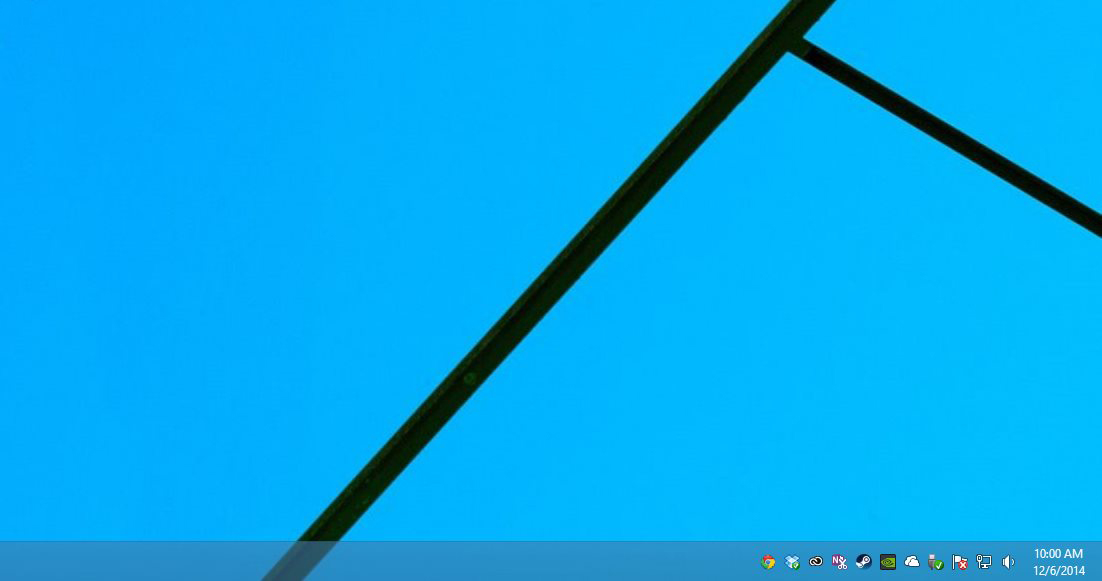
Task: Open the Chrome tray icon
Action: pos(767,561)
